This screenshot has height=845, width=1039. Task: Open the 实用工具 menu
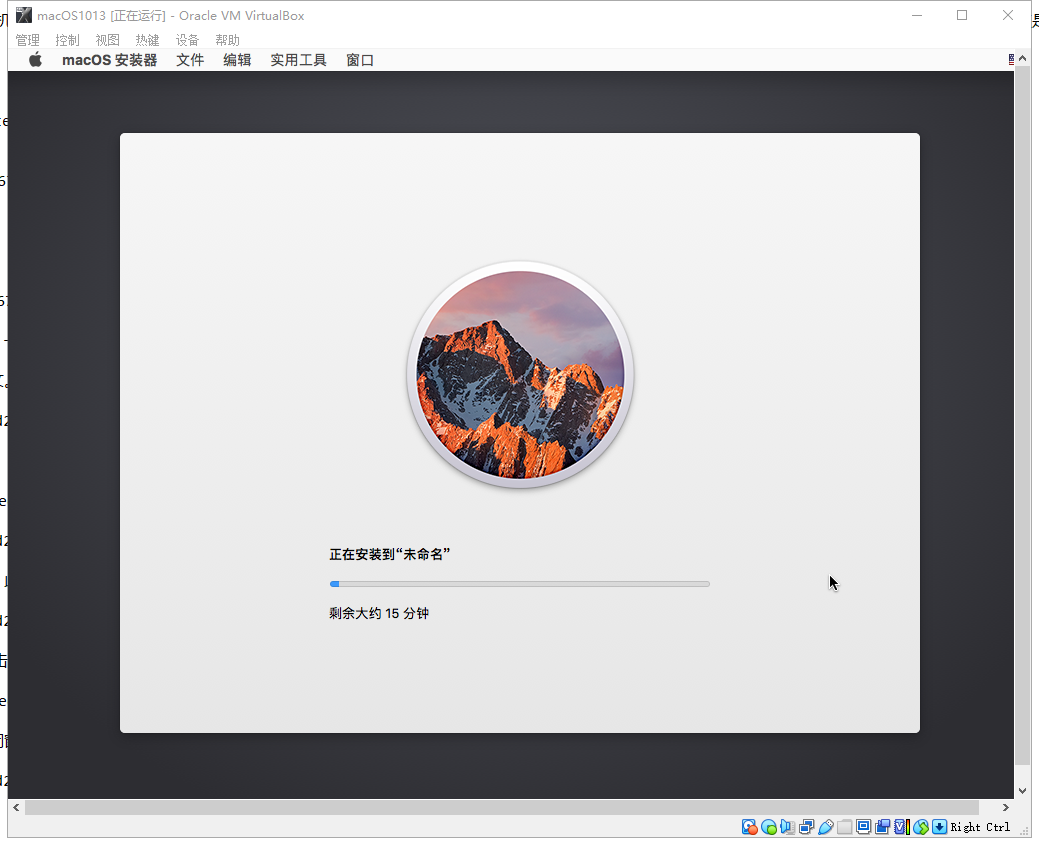point(298,60)
